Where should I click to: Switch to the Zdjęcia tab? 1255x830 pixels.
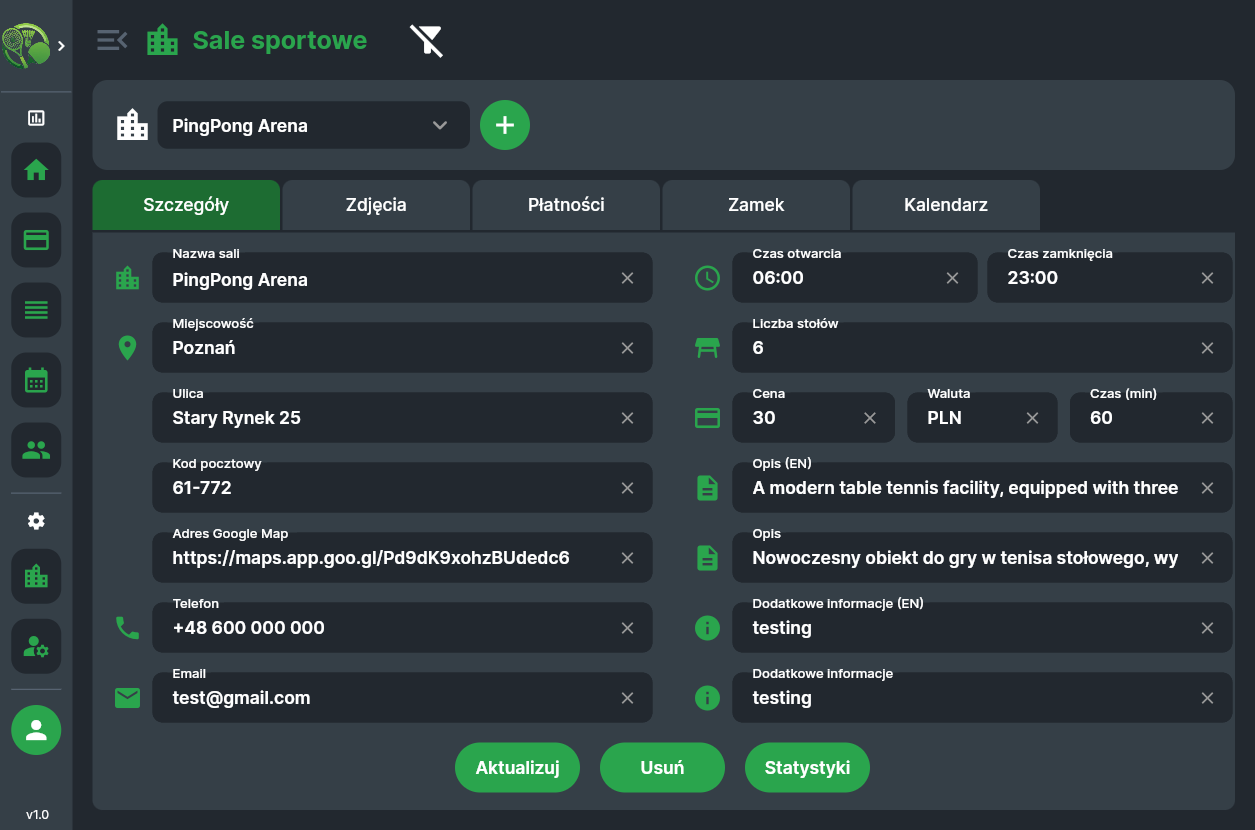(376, 205)
